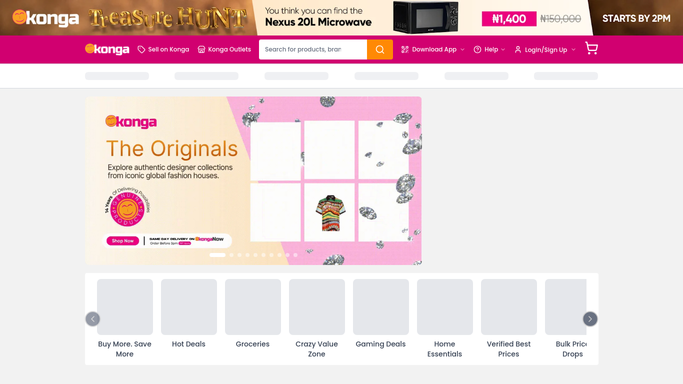683x384 pixels.
Task: Expand the Download App dropdown chevron
Action: pos(462,50)
